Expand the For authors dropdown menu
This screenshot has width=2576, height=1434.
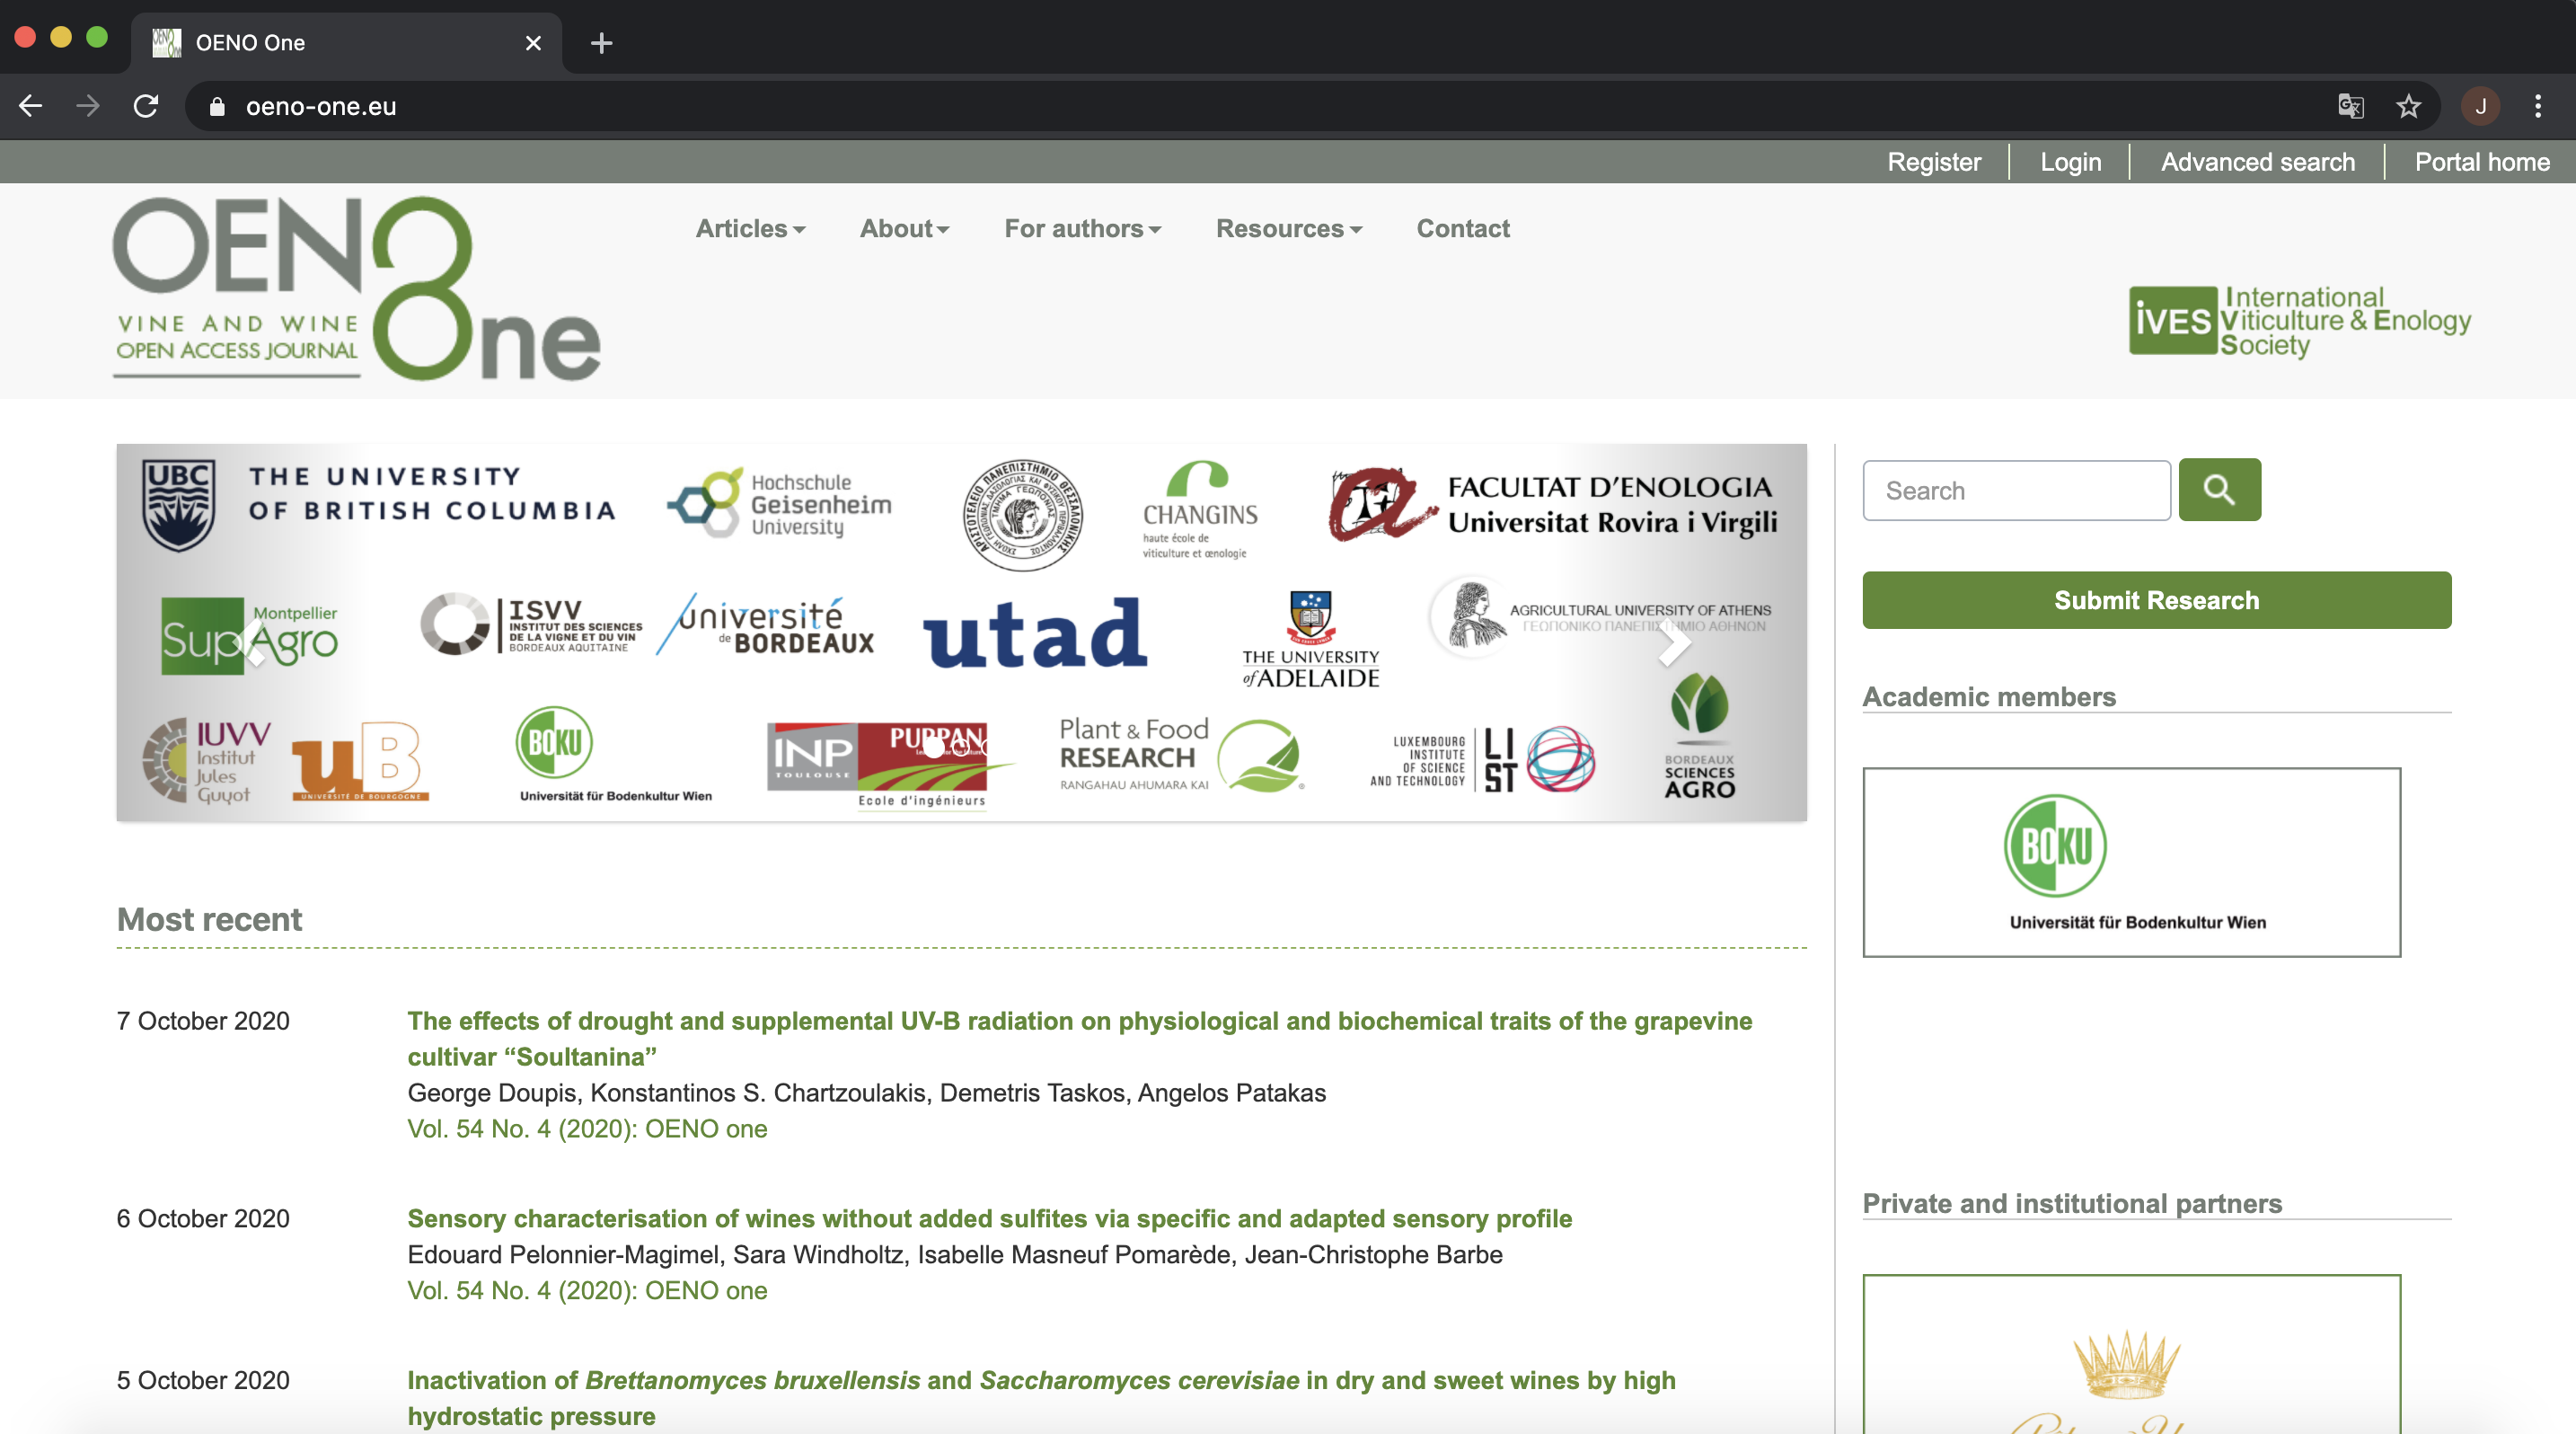click(1082, 229)
